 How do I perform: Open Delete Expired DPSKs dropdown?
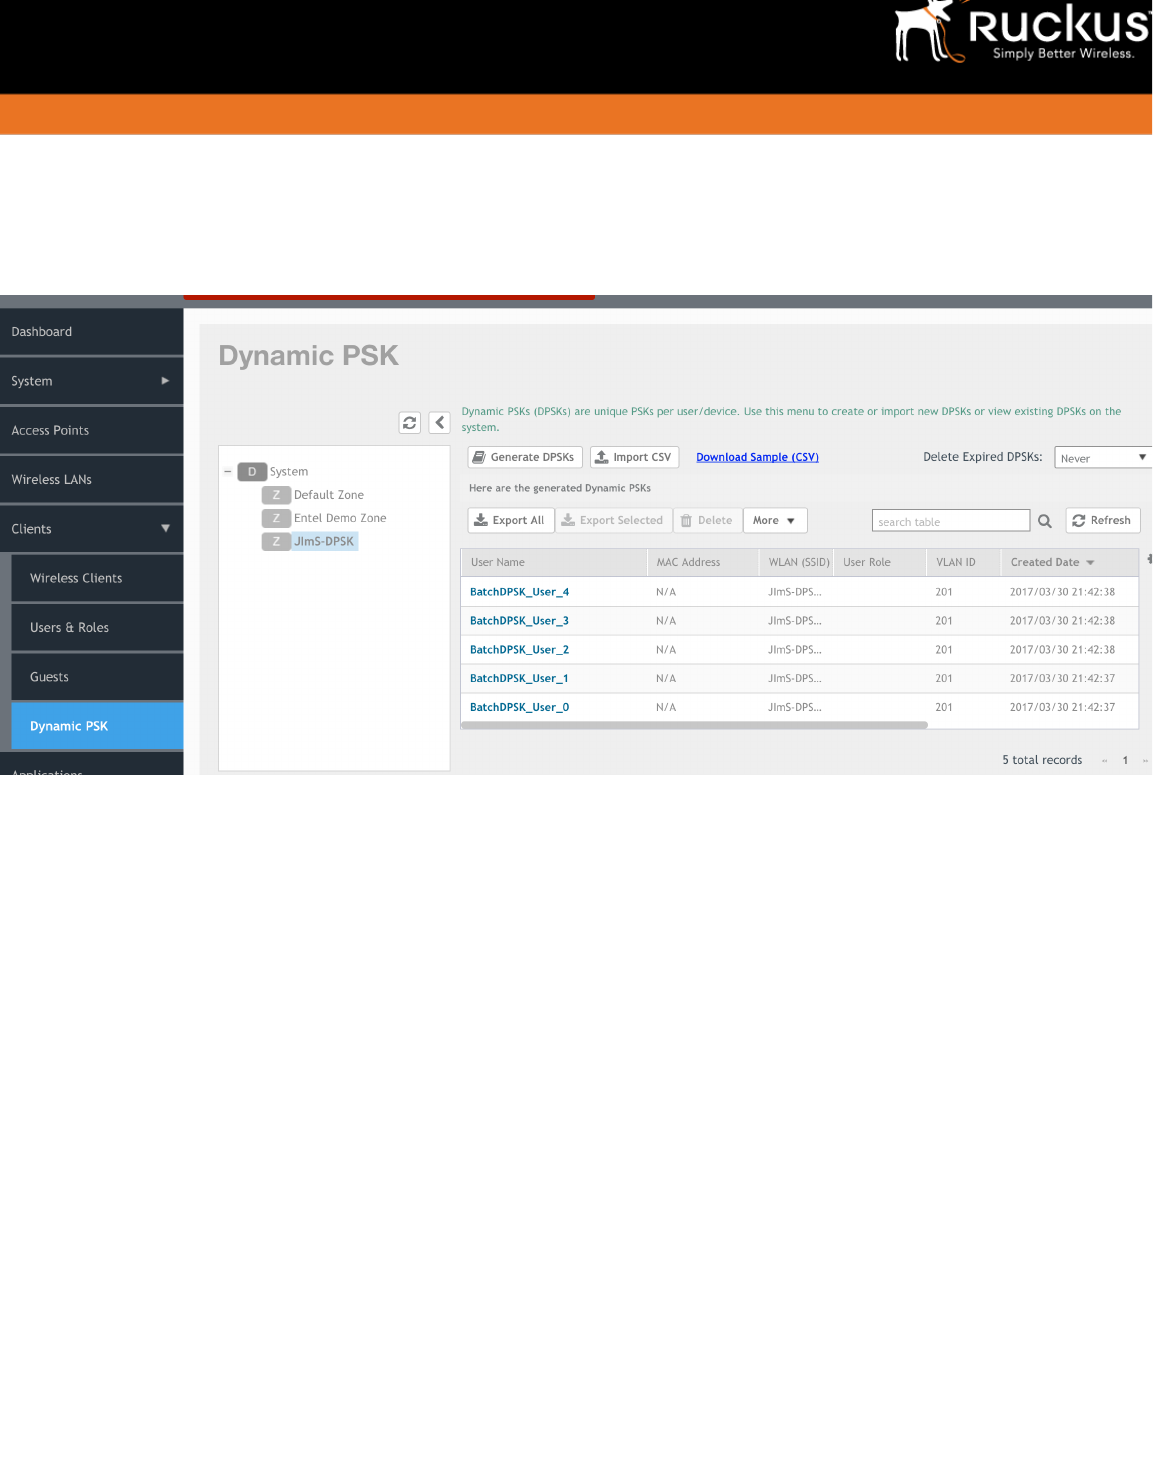(x=1103, y=458)
